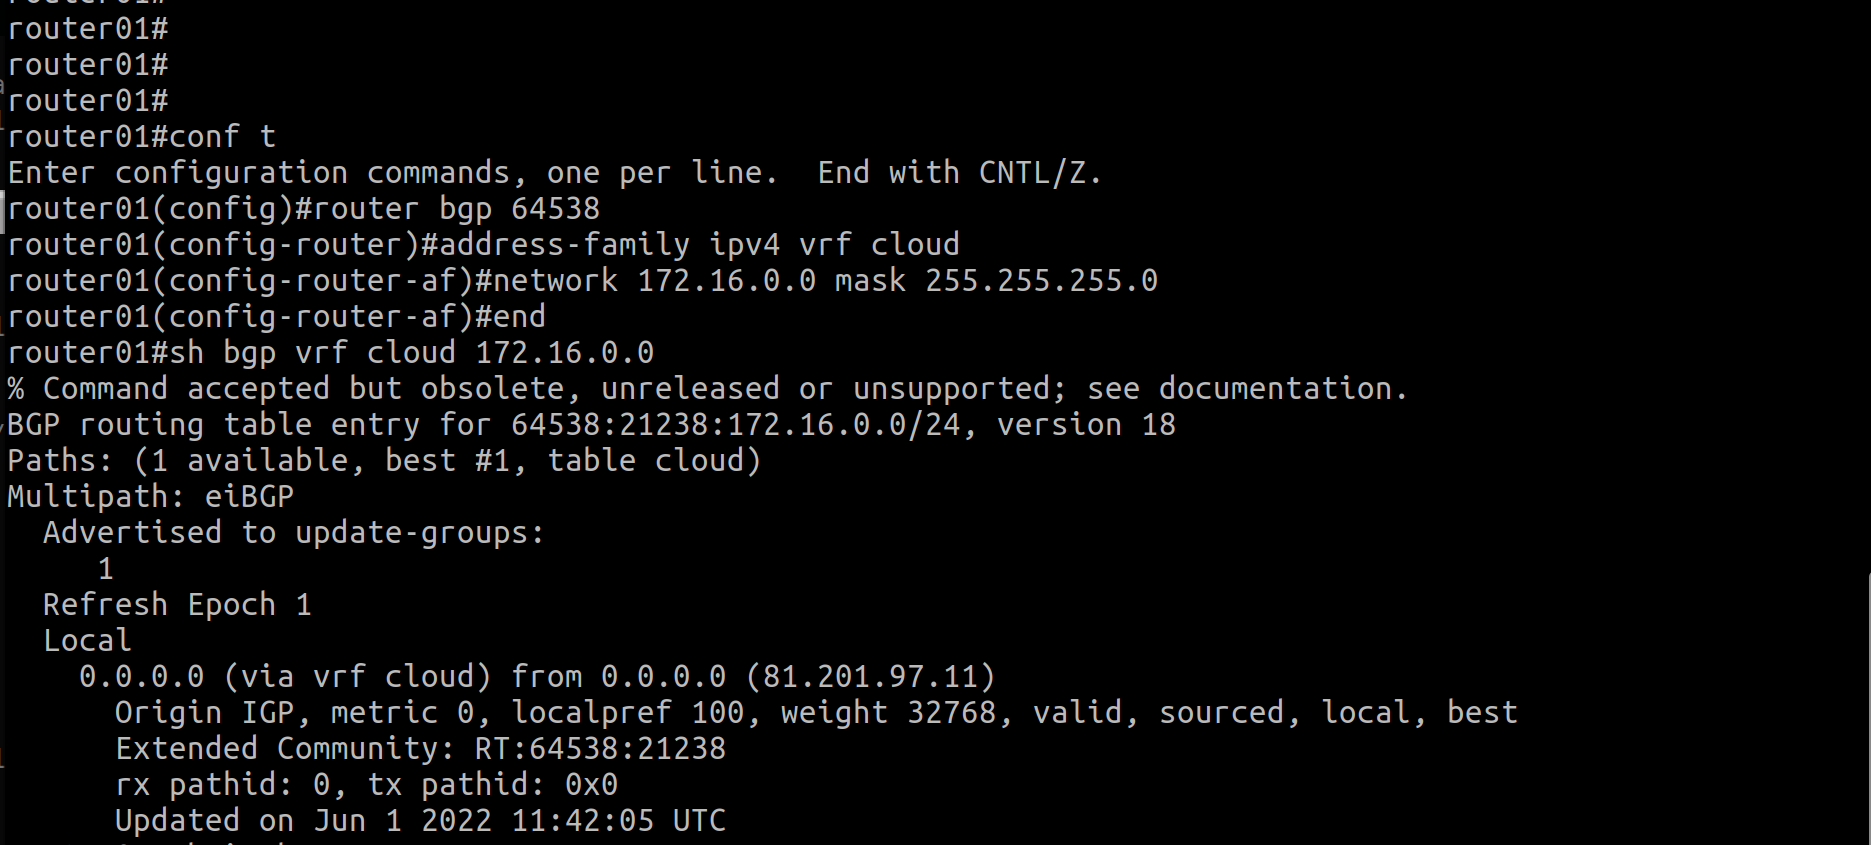Click the 'conf t' command line

[142, 136]
